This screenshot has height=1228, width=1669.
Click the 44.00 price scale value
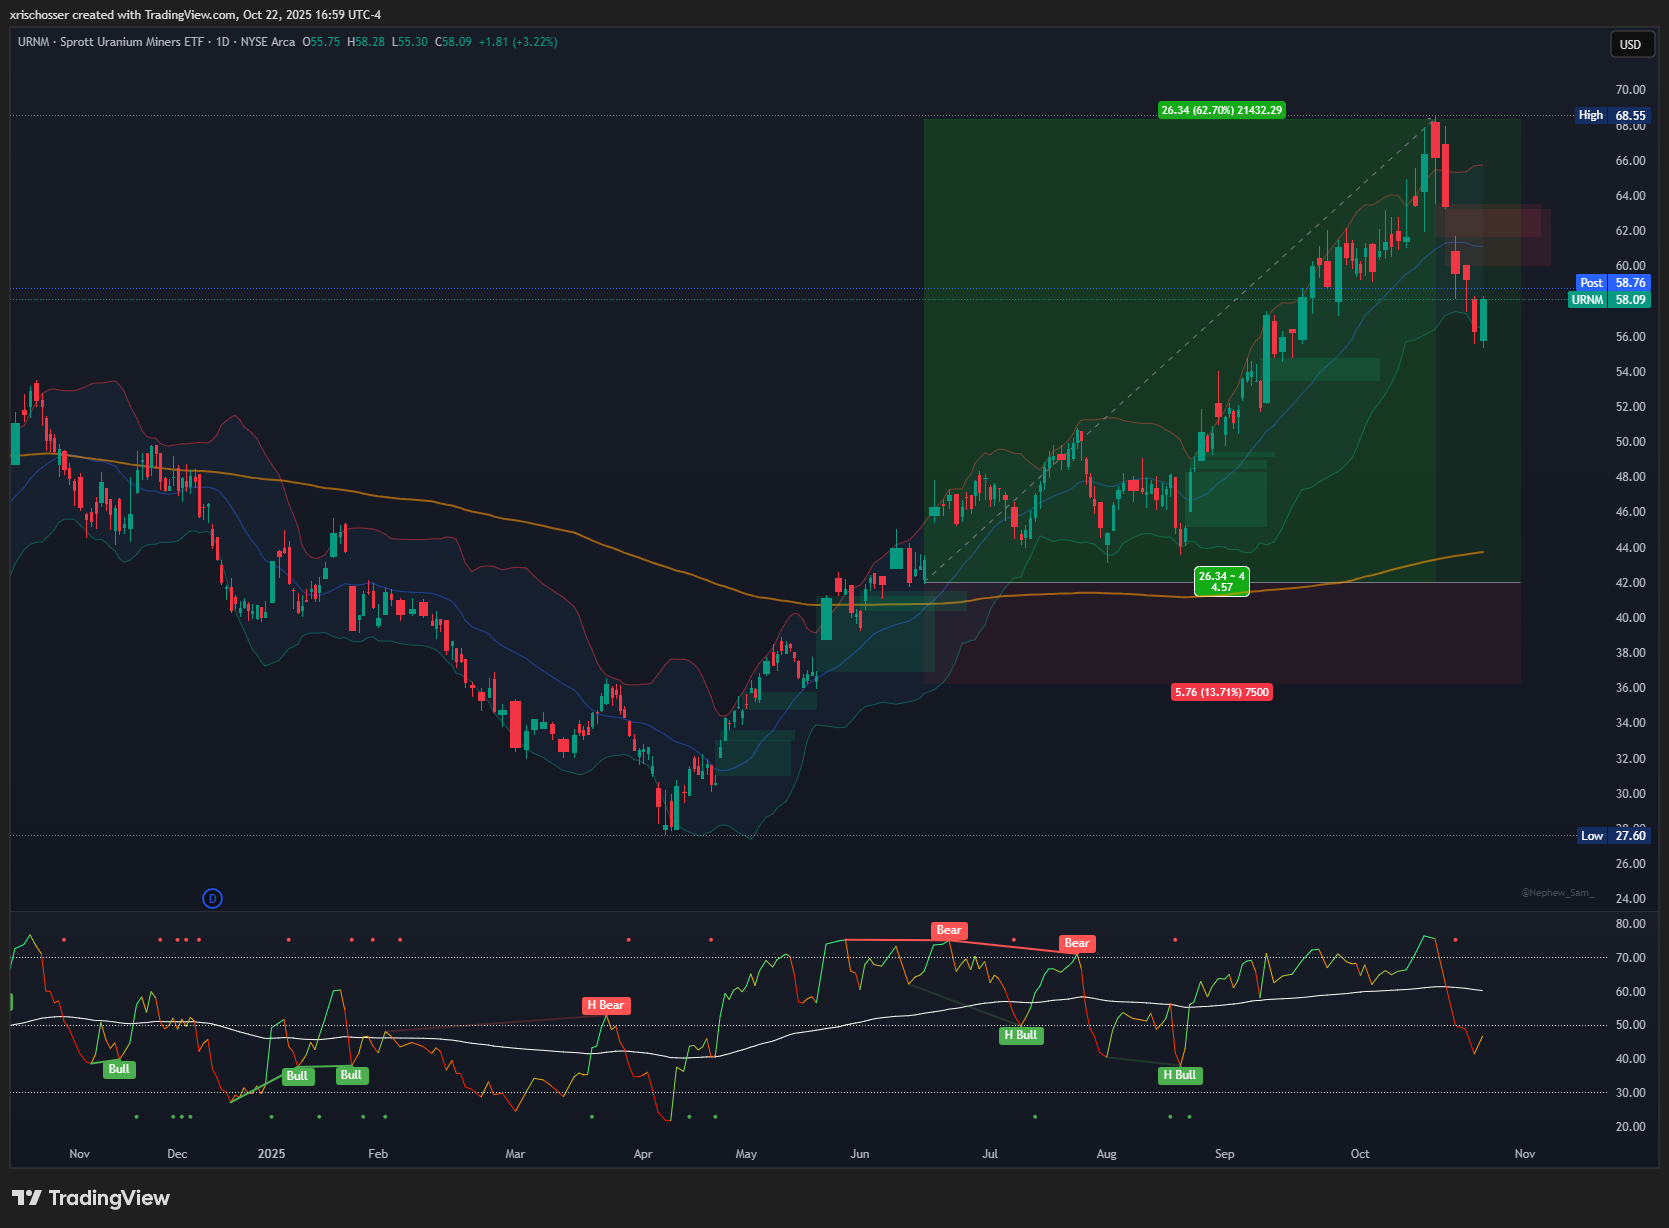tap(1630, 548)
